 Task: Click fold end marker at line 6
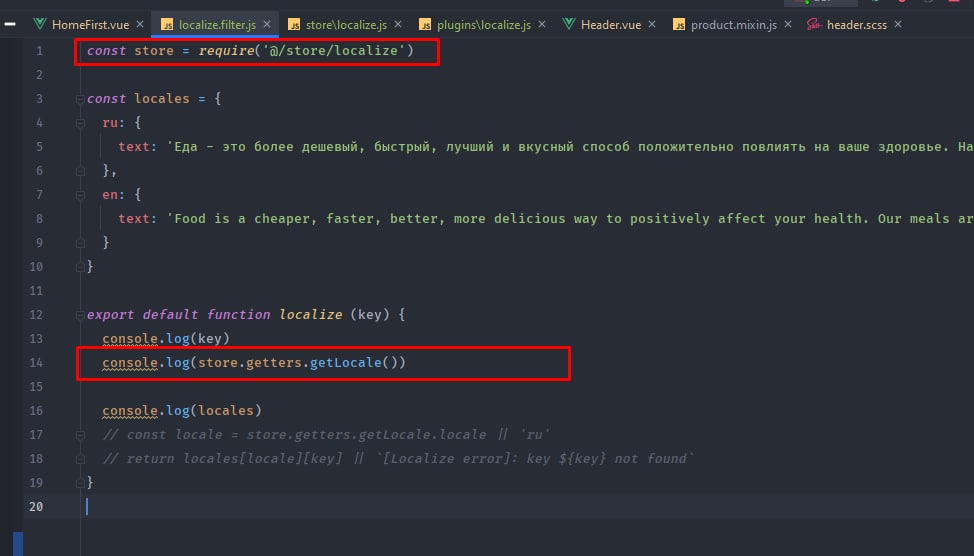[80, 171]
